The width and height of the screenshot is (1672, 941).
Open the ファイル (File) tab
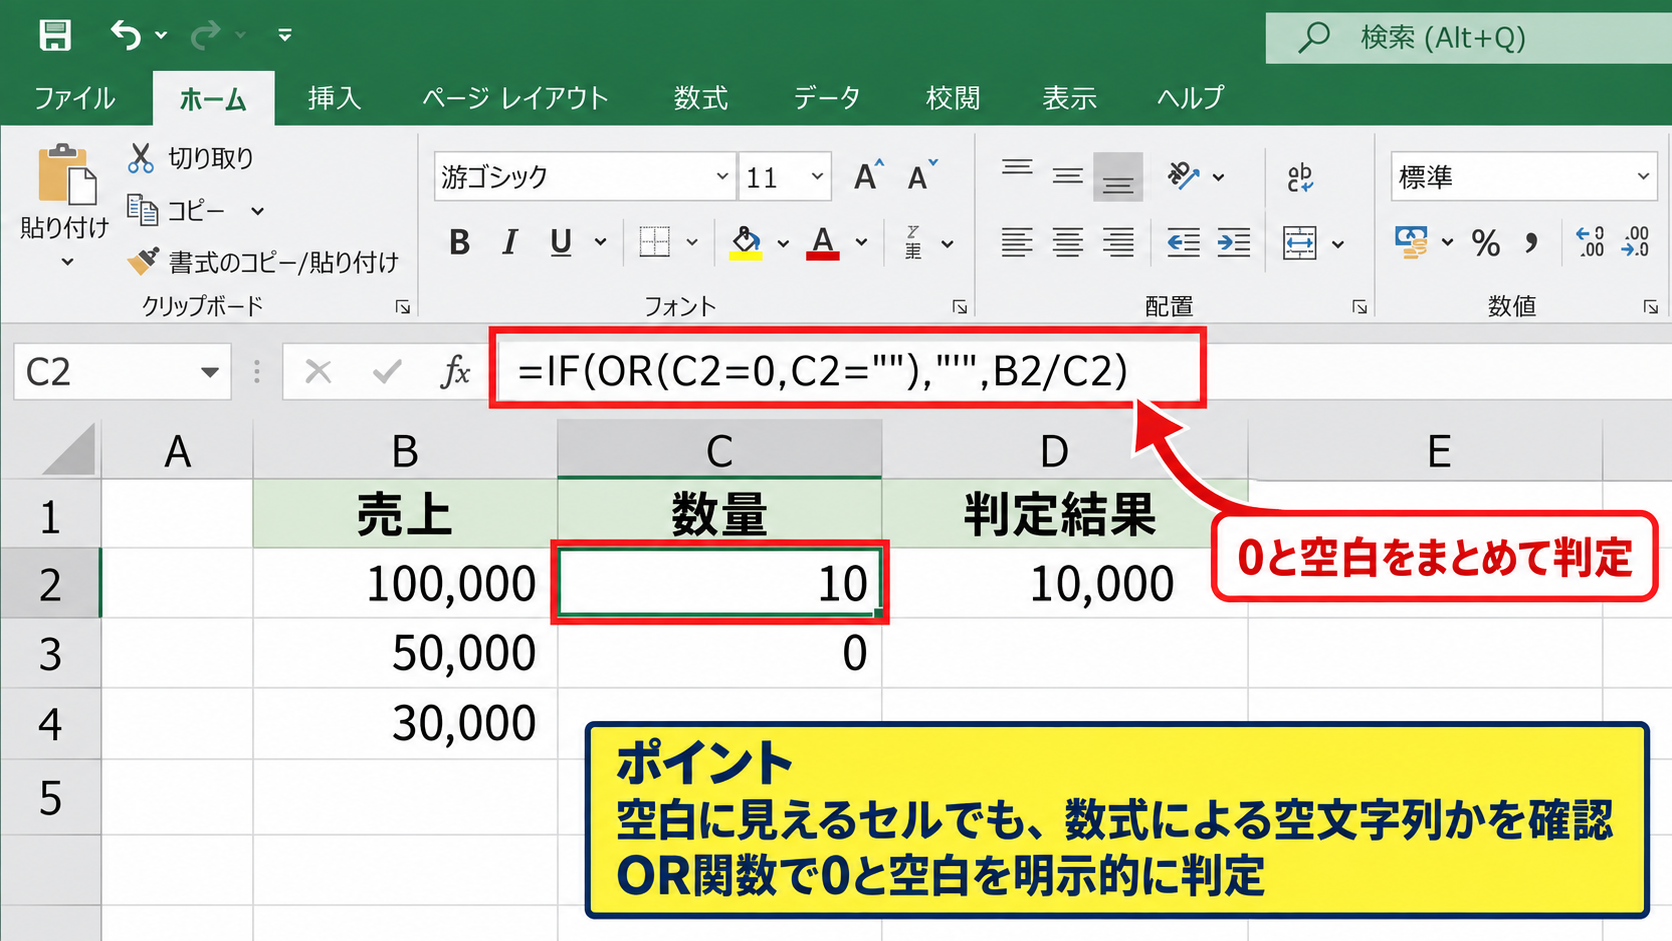pos(75,98)
